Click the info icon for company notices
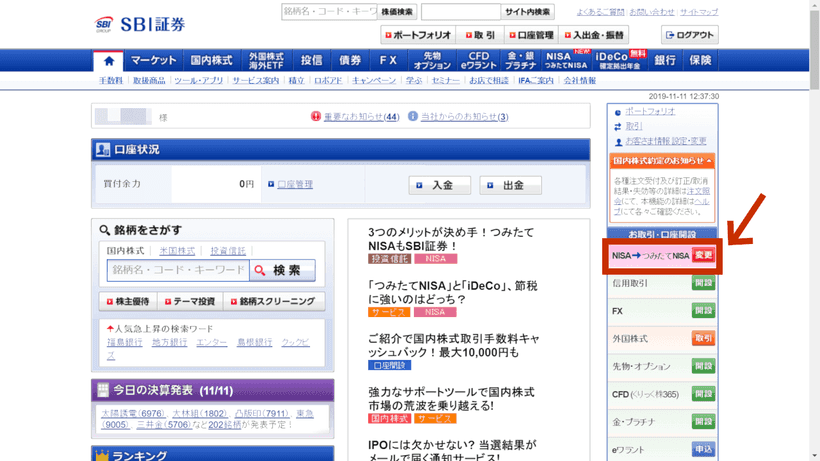 [413, 116]
